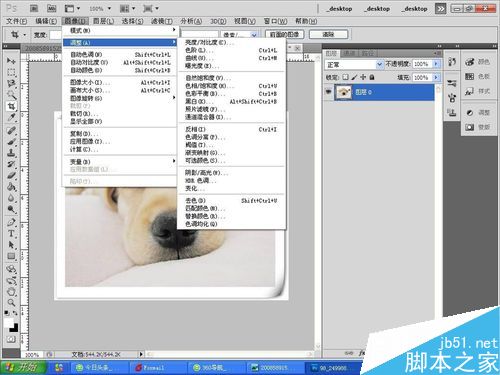Toggle lock position icon

pos(363,77)
